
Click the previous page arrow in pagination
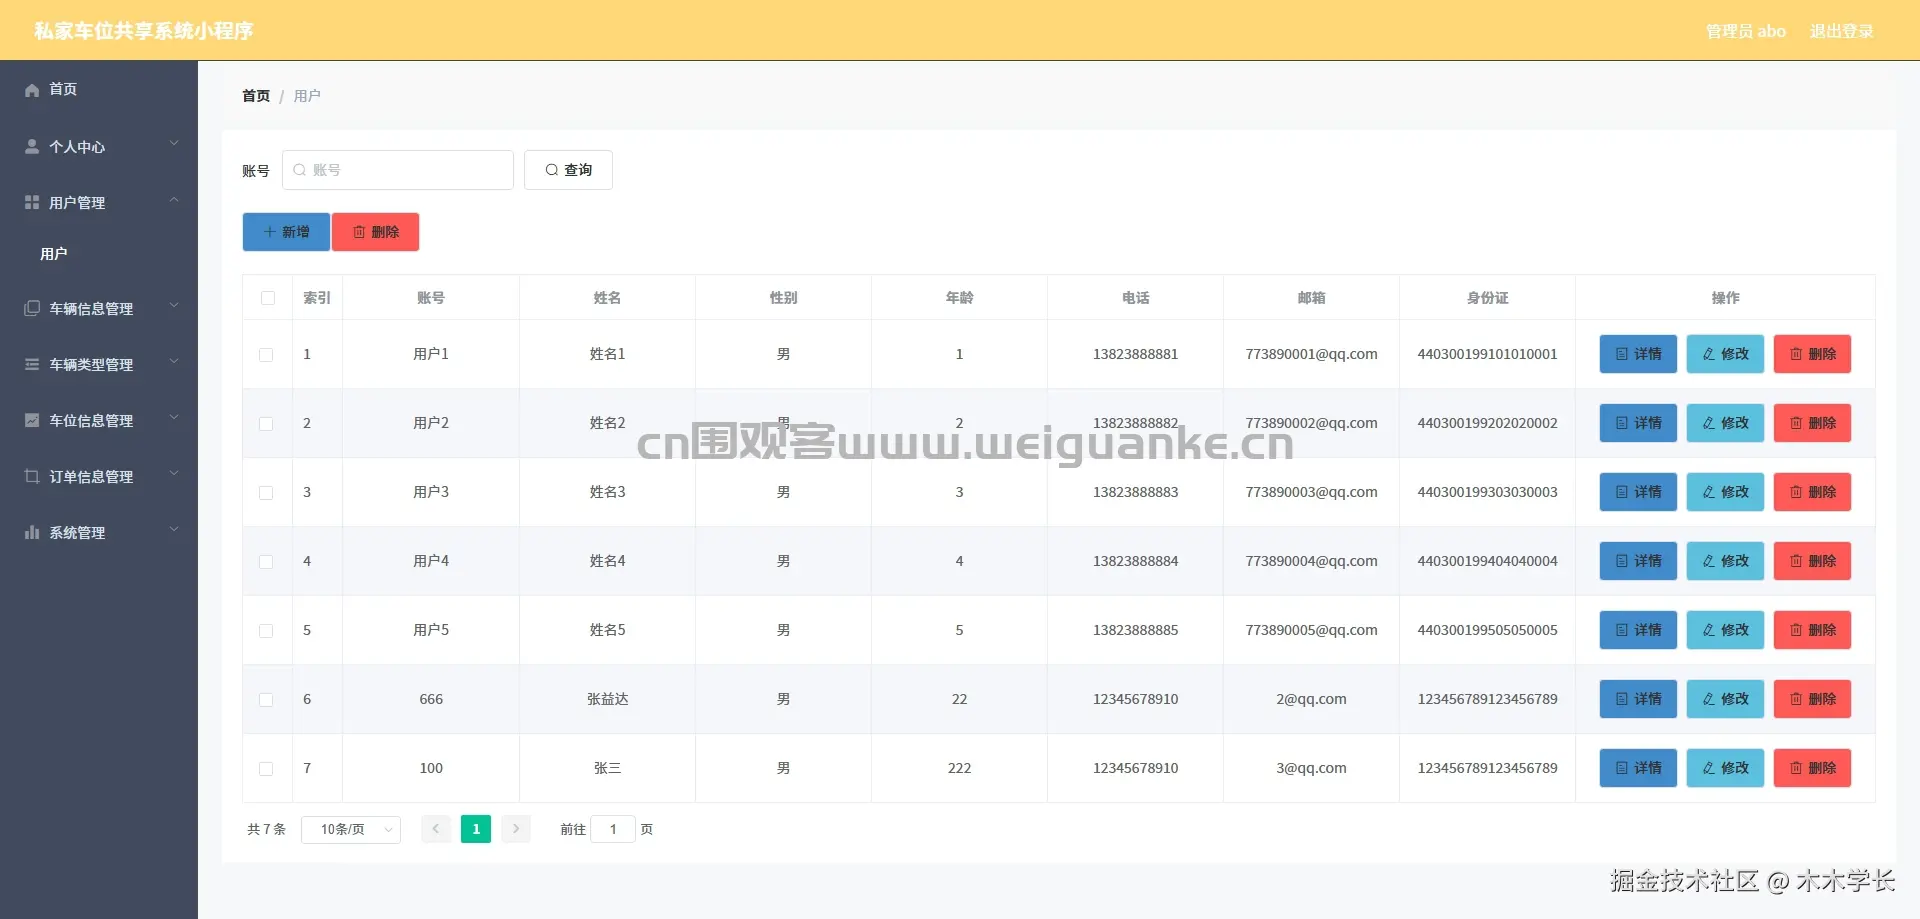[436, 829]
